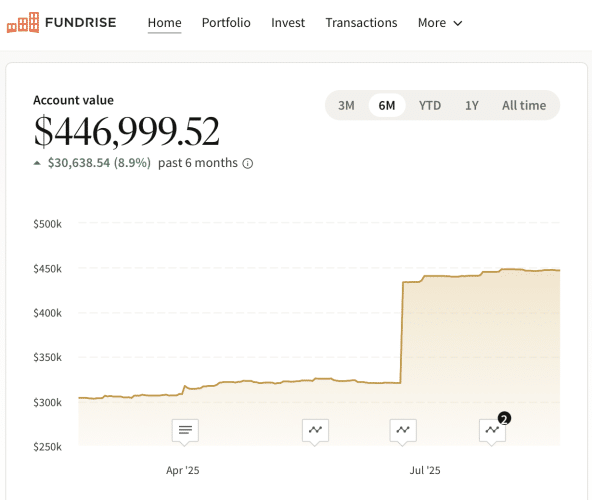The height and width of the screenshot is (500, 592).
Task: Switch chart to YTD range
Action: tap(430, 105)
